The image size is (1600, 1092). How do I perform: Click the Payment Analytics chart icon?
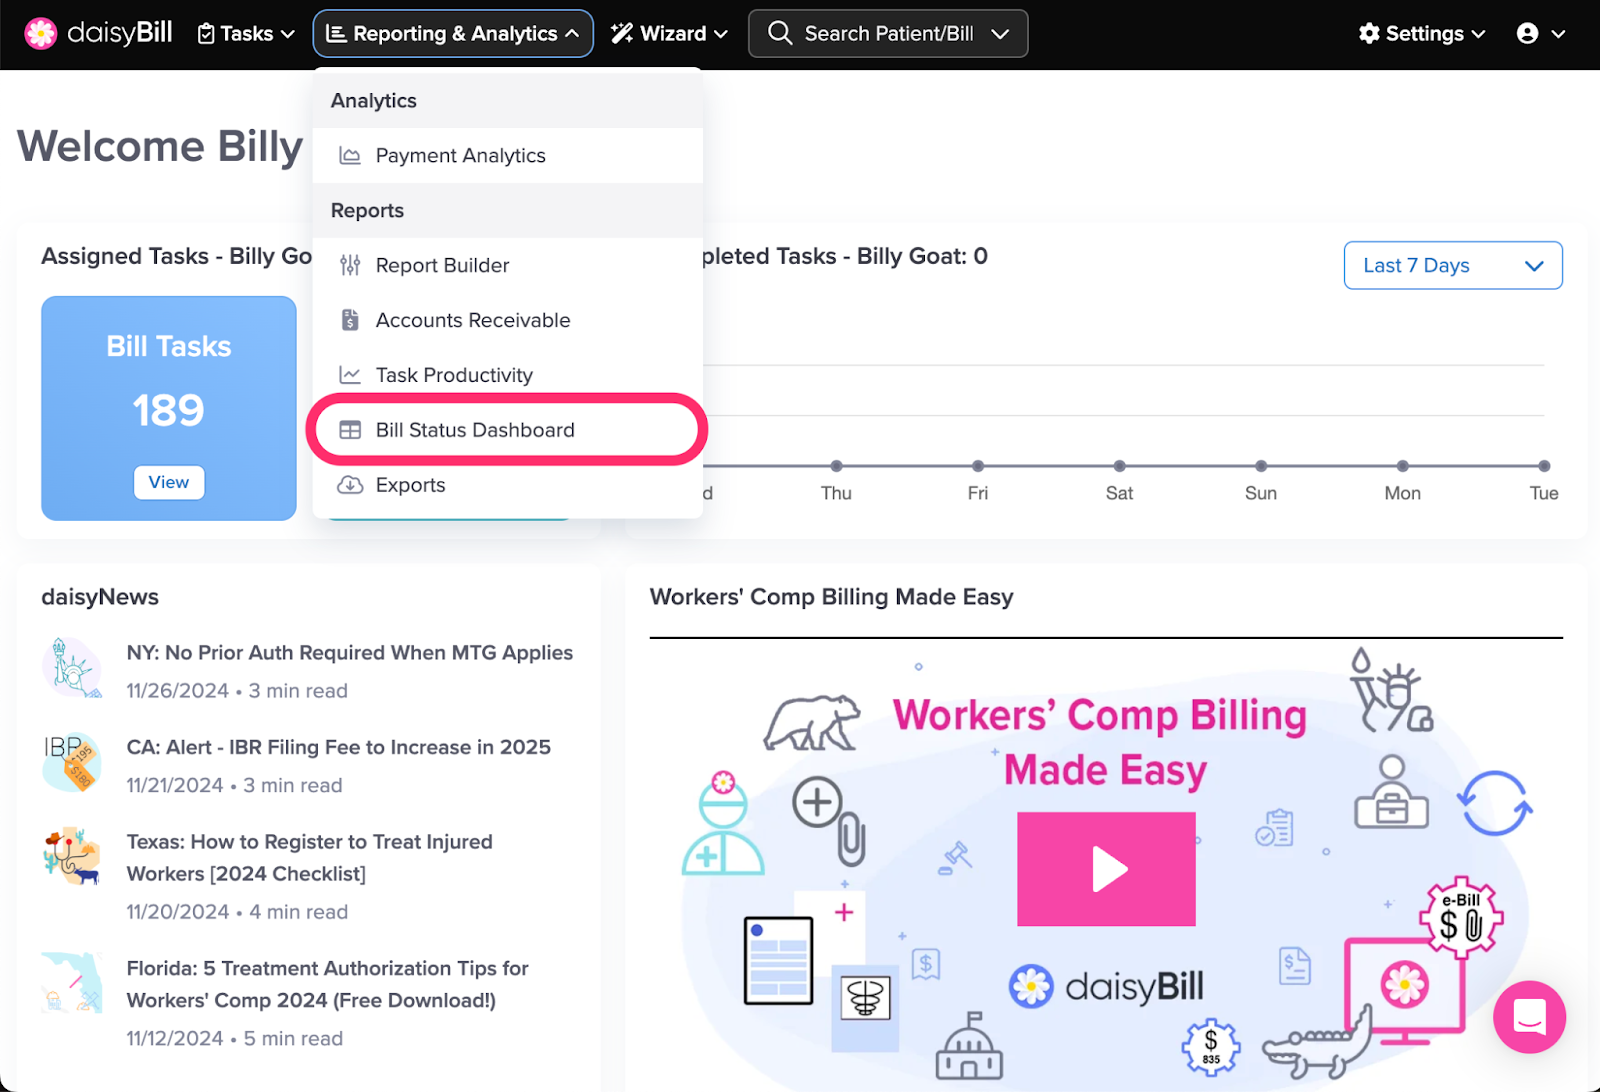point(350,156)
